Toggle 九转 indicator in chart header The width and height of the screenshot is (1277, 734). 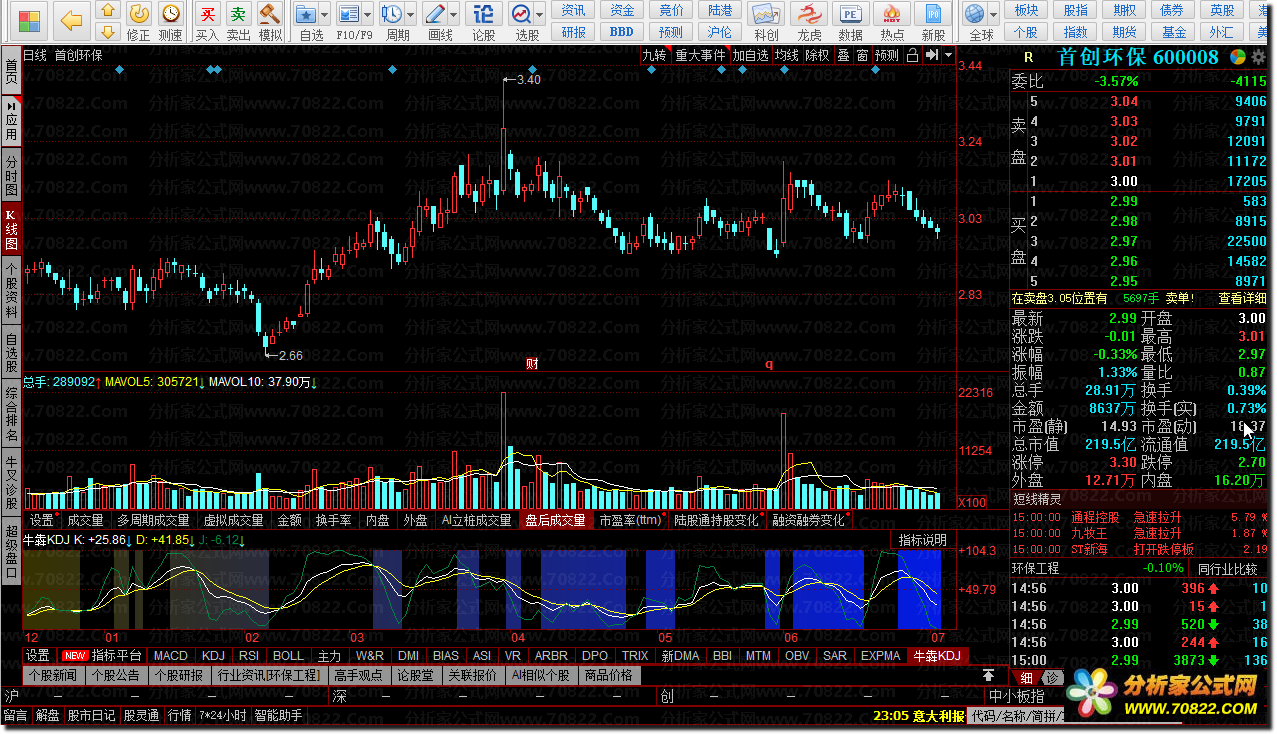coord(654,56)
